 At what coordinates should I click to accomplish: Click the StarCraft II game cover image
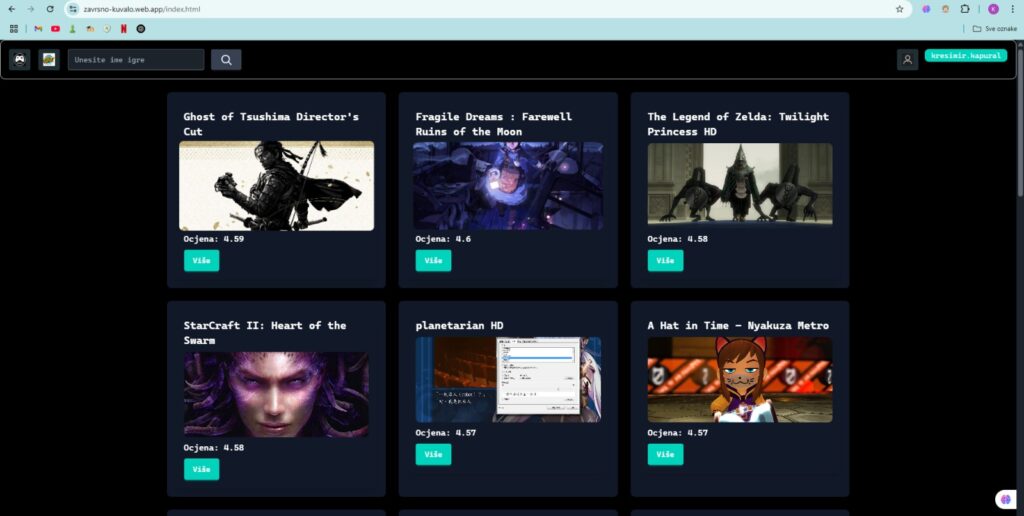point(276,395)
